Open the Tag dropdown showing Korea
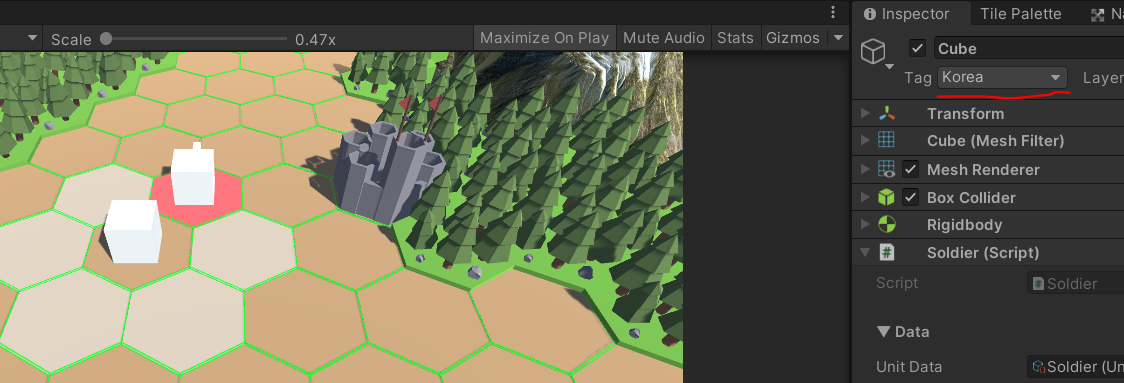1124x383 pixels. [x=1002, y=77]
